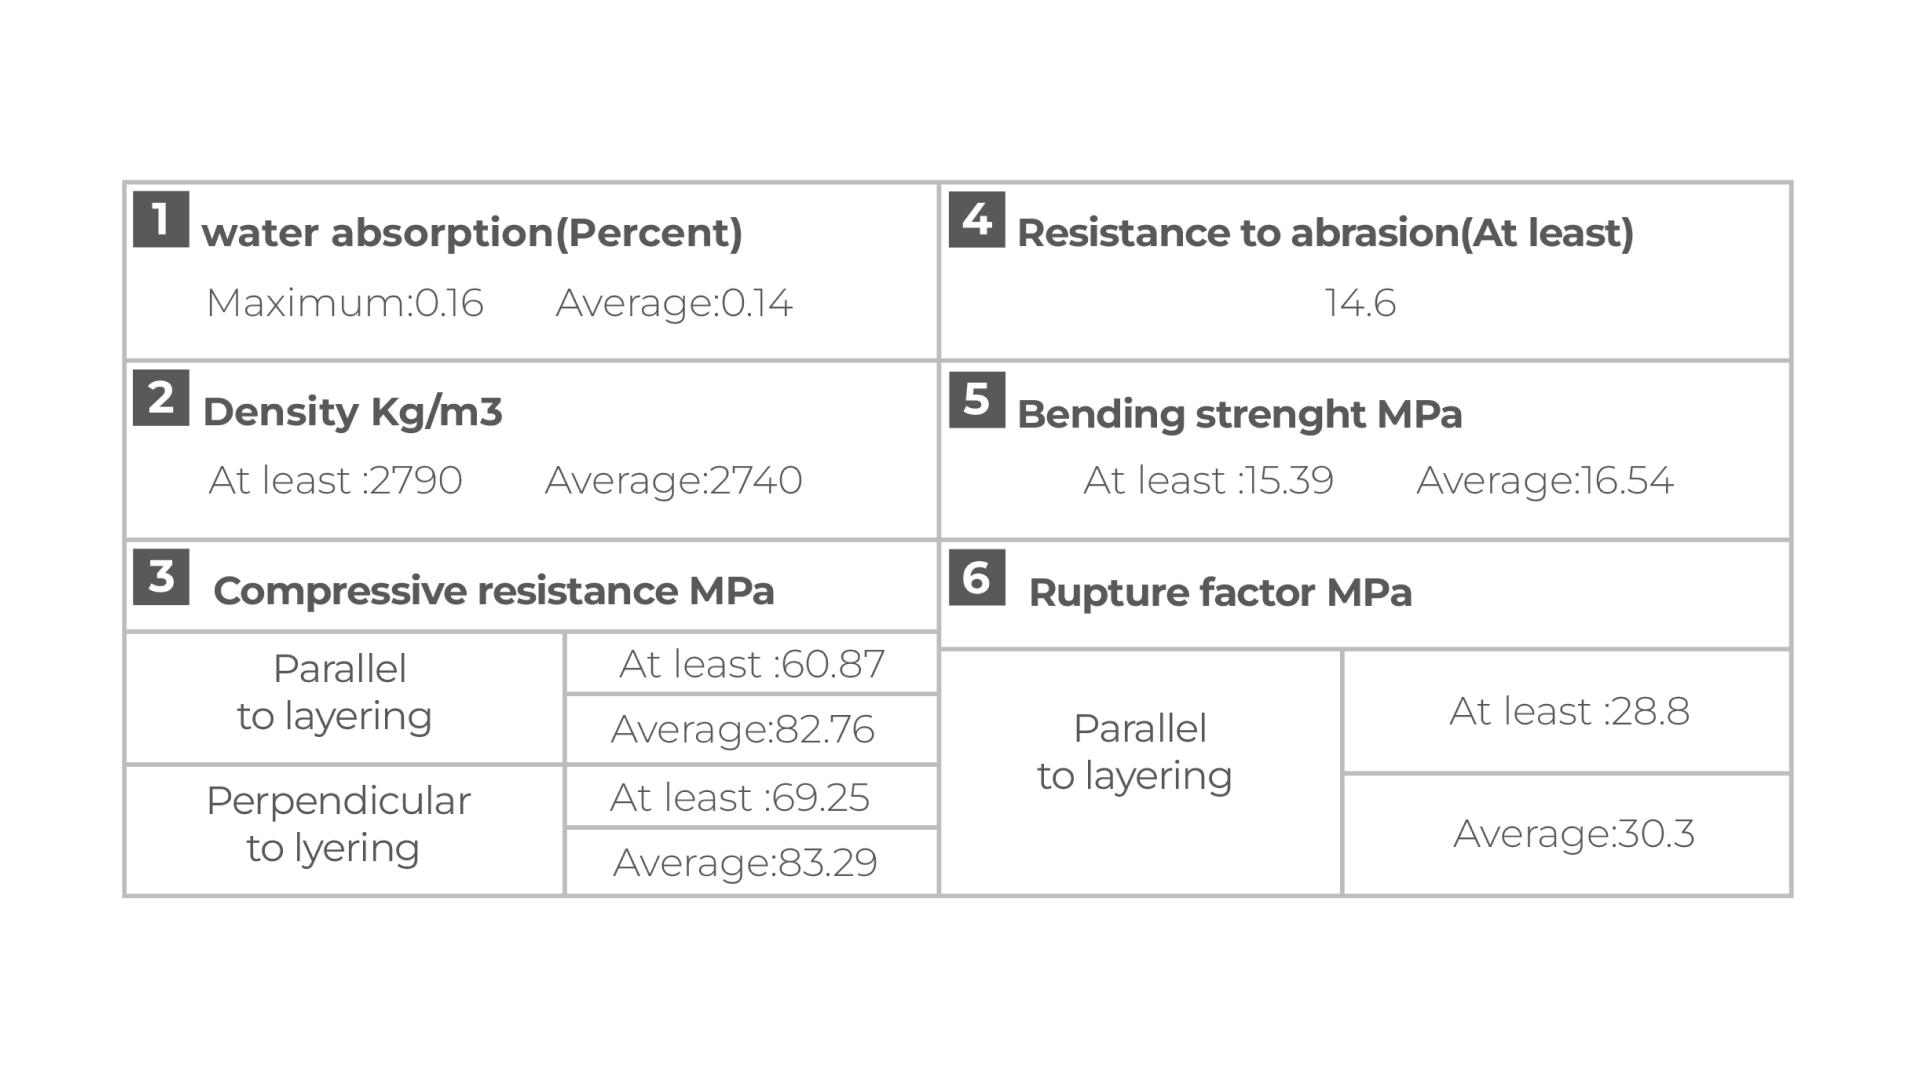This screenshot has height=1080, width=1920.
Task: Select the Bending strenght MPa heading
Action: coord(1239,414)
